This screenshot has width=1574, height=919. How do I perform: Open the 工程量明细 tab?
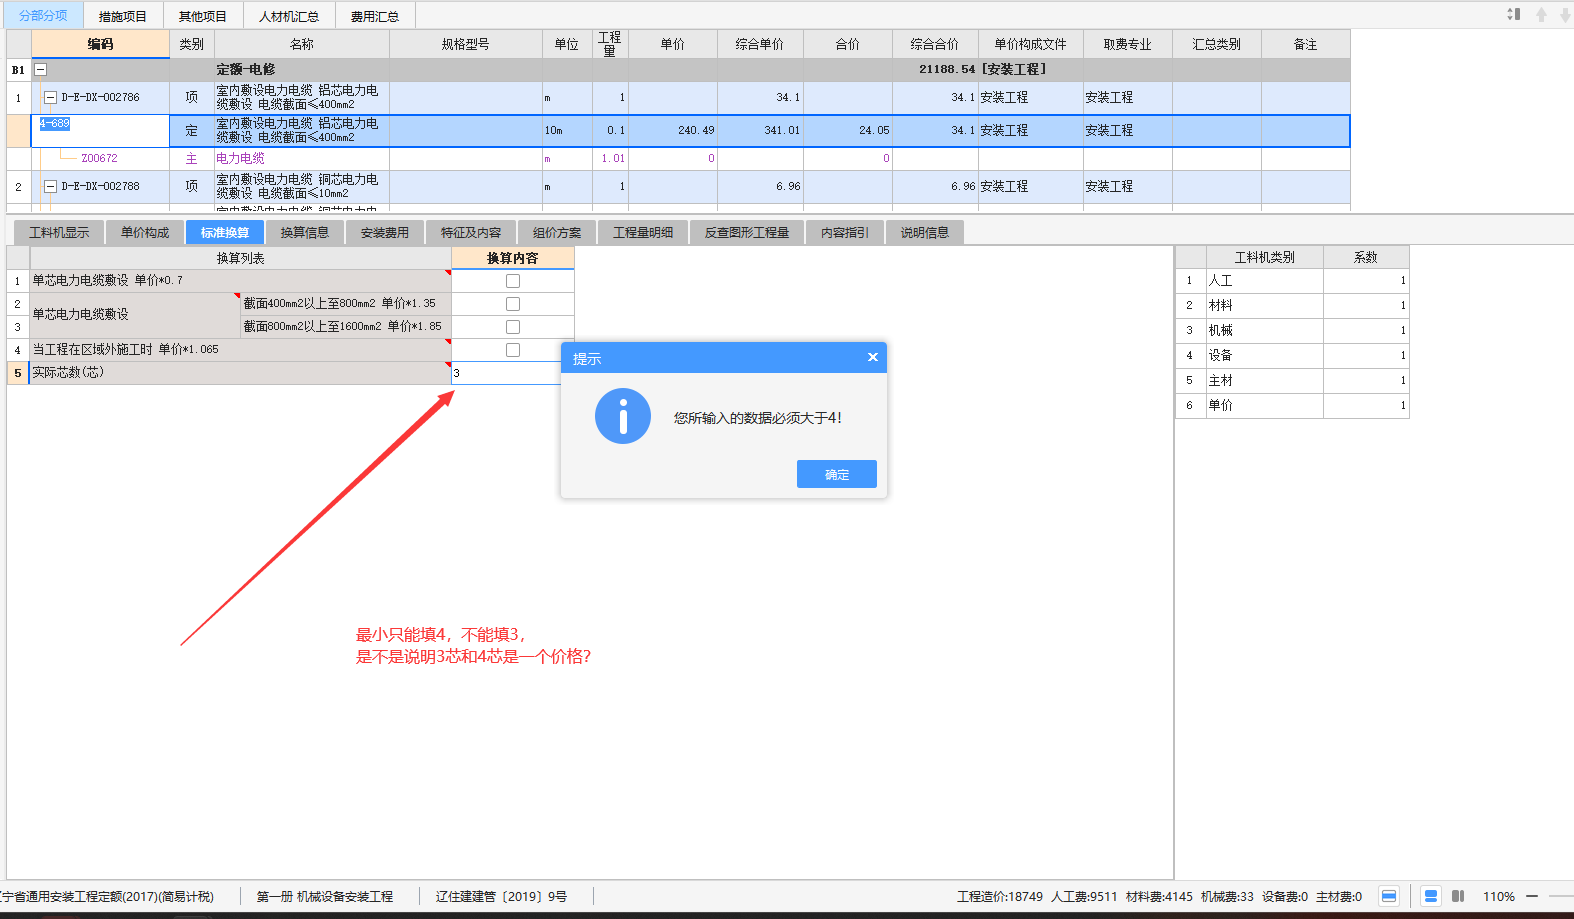coord(643,232)
